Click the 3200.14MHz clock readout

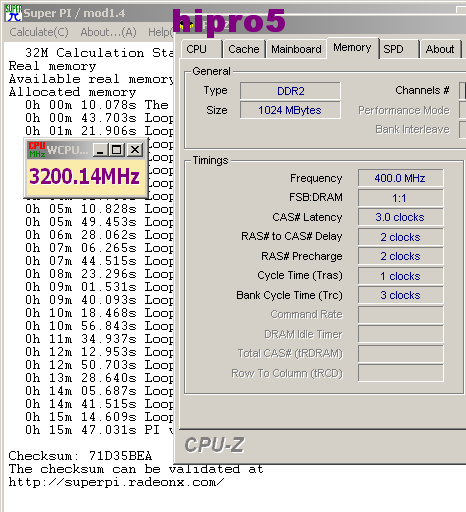(85, 176)
